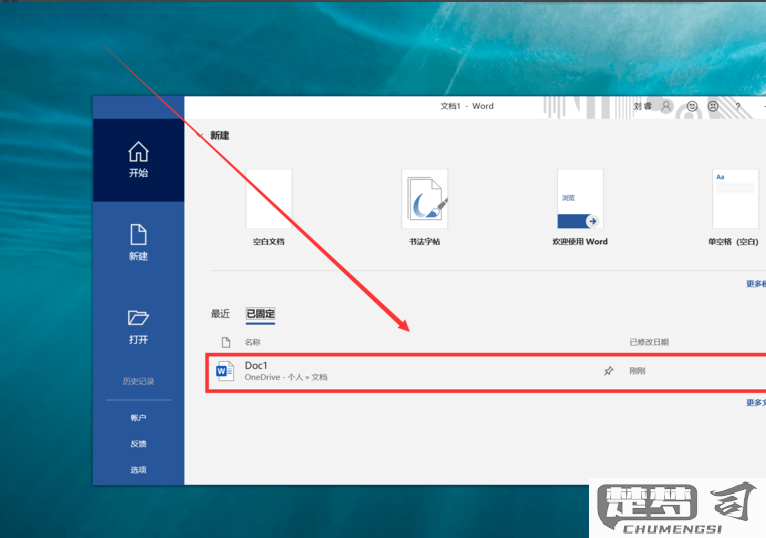
Task: Click the file type icon in the list header
Action: point(225,342)
